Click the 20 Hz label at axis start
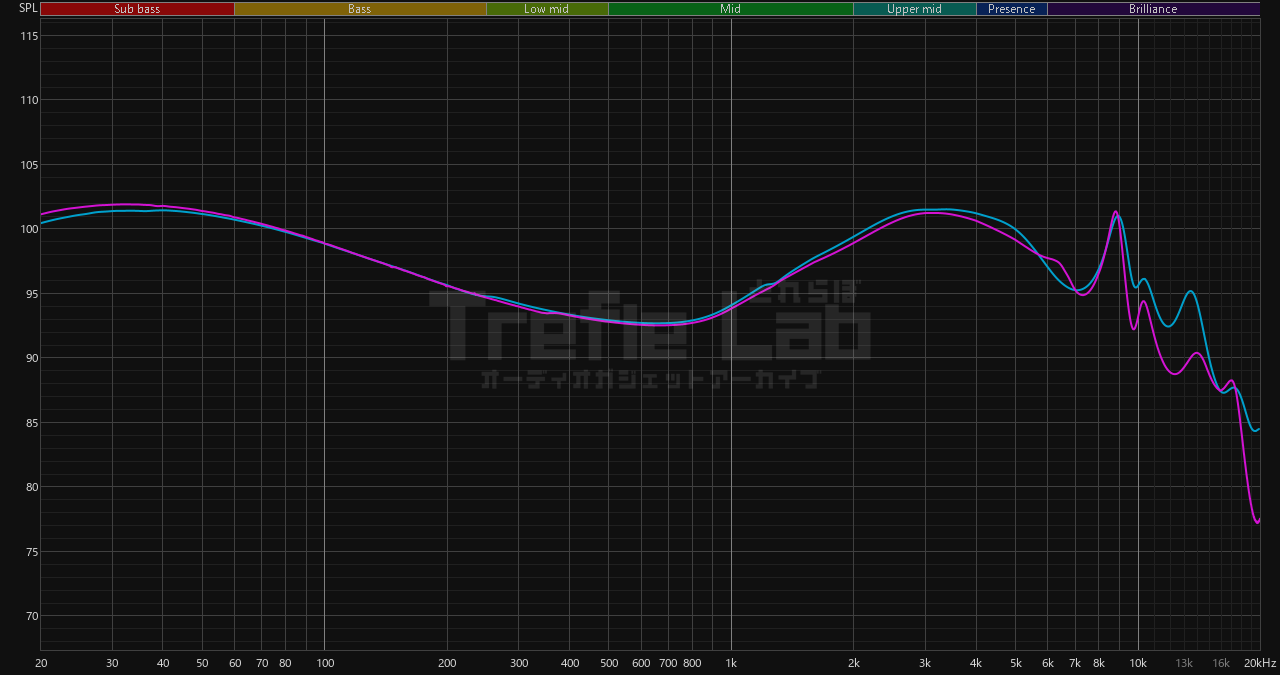The height and width of the screenshot is (675, 1280). pyautogui.click(x=41, y=663)
